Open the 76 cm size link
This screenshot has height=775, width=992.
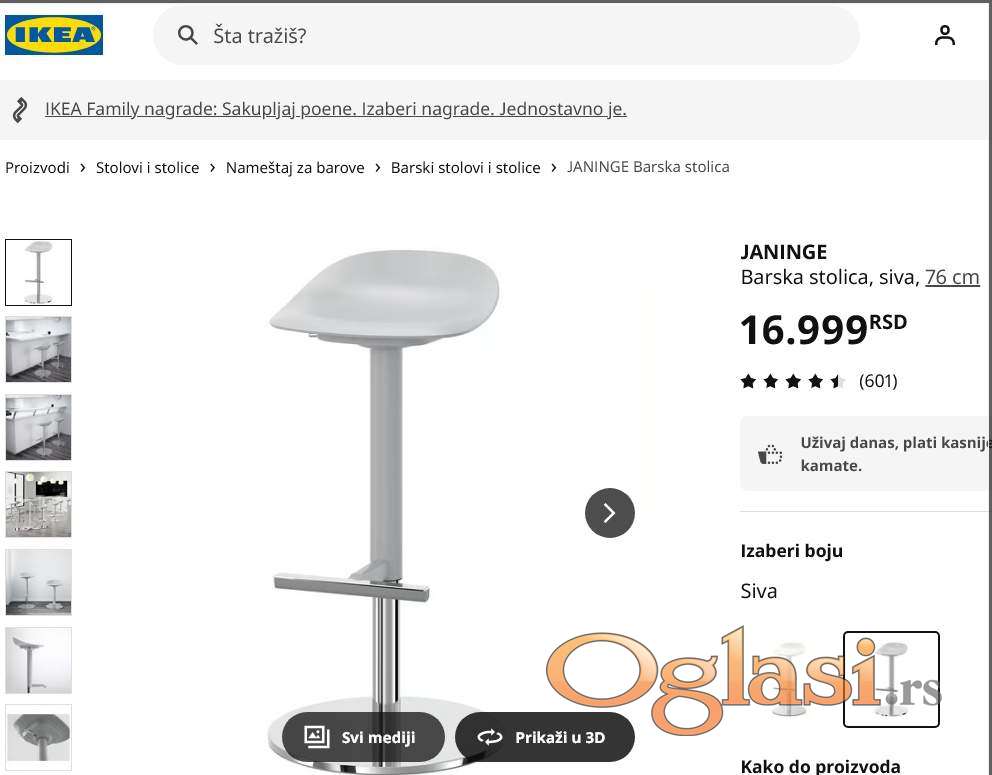tap(952, 277)
